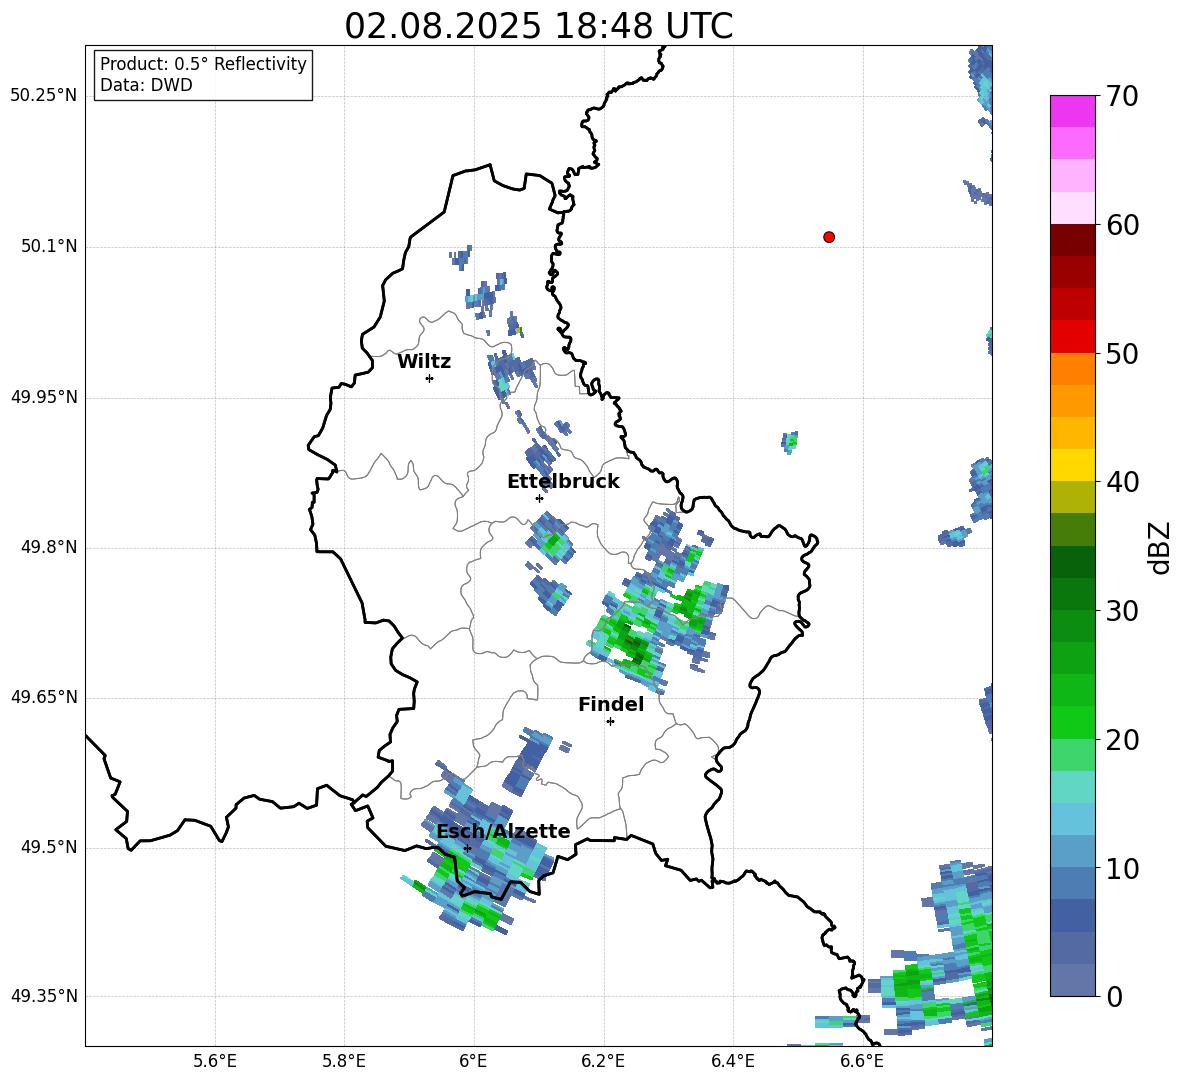Image resolution: width=1184 pixels, height=1081 pixels.
Task: Click the colorbar tick label 20
Action: [x=1122, y=740]
